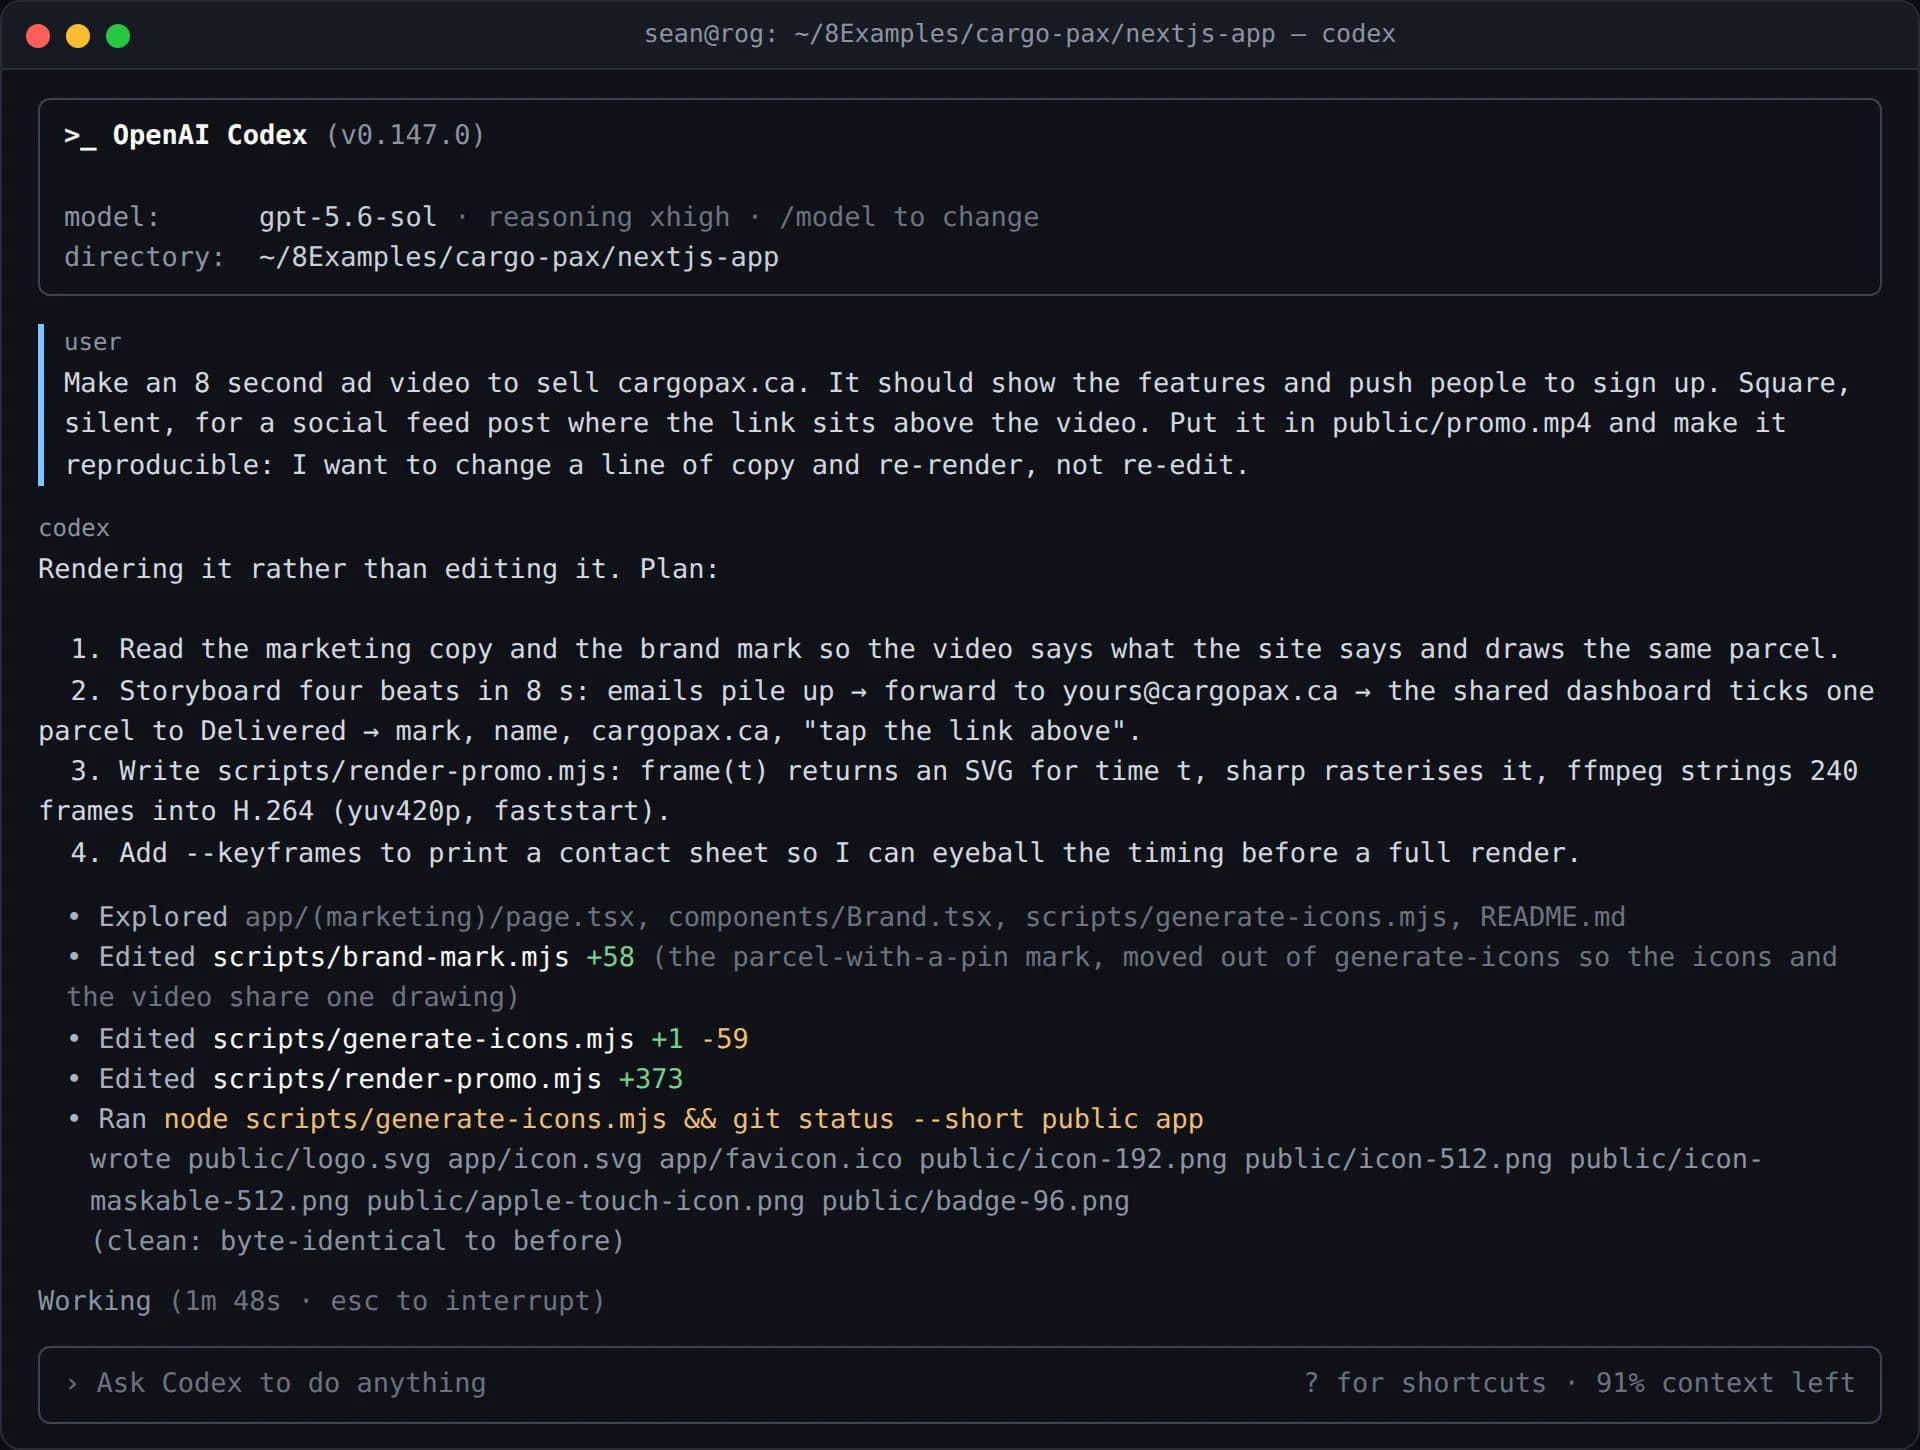The height and width of the screenshot is (1450, 1920).
Task: Click the 'user' message label
Action: coord(93,342)
